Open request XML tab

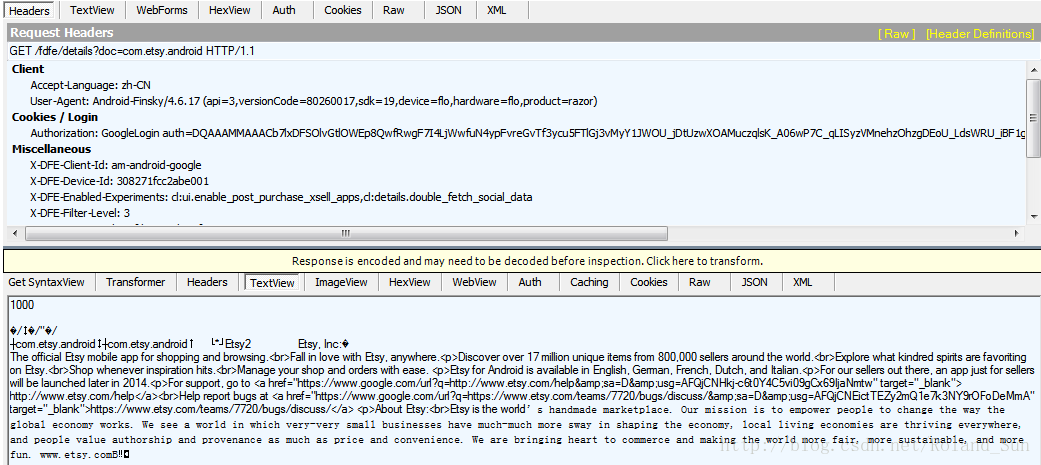point(497,10)
